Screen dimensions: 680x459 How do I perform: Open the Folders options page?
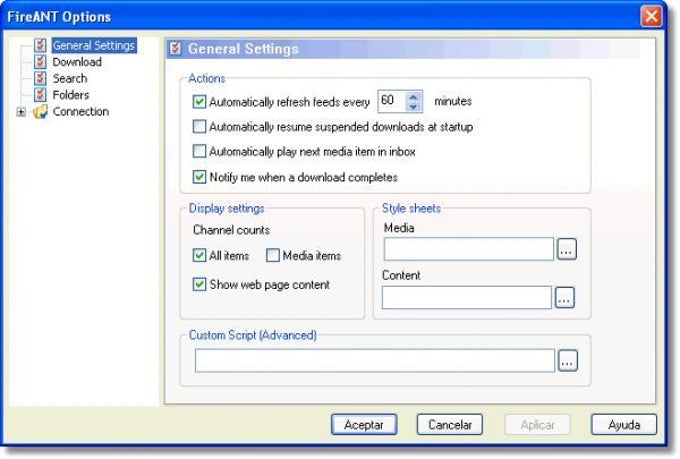(71, 95)
